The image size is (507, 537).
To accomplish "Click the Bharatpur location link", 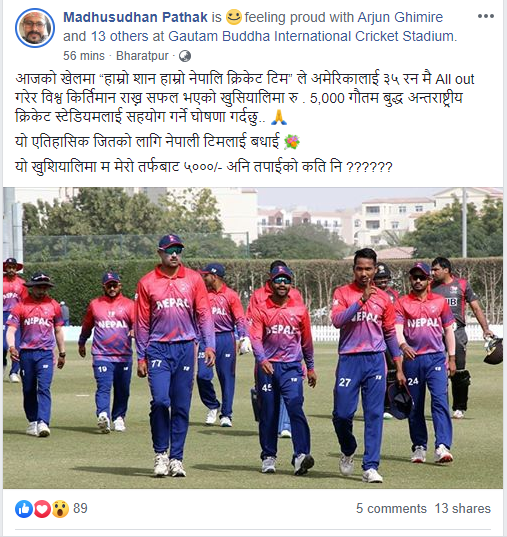I will [x=142, y=56].
